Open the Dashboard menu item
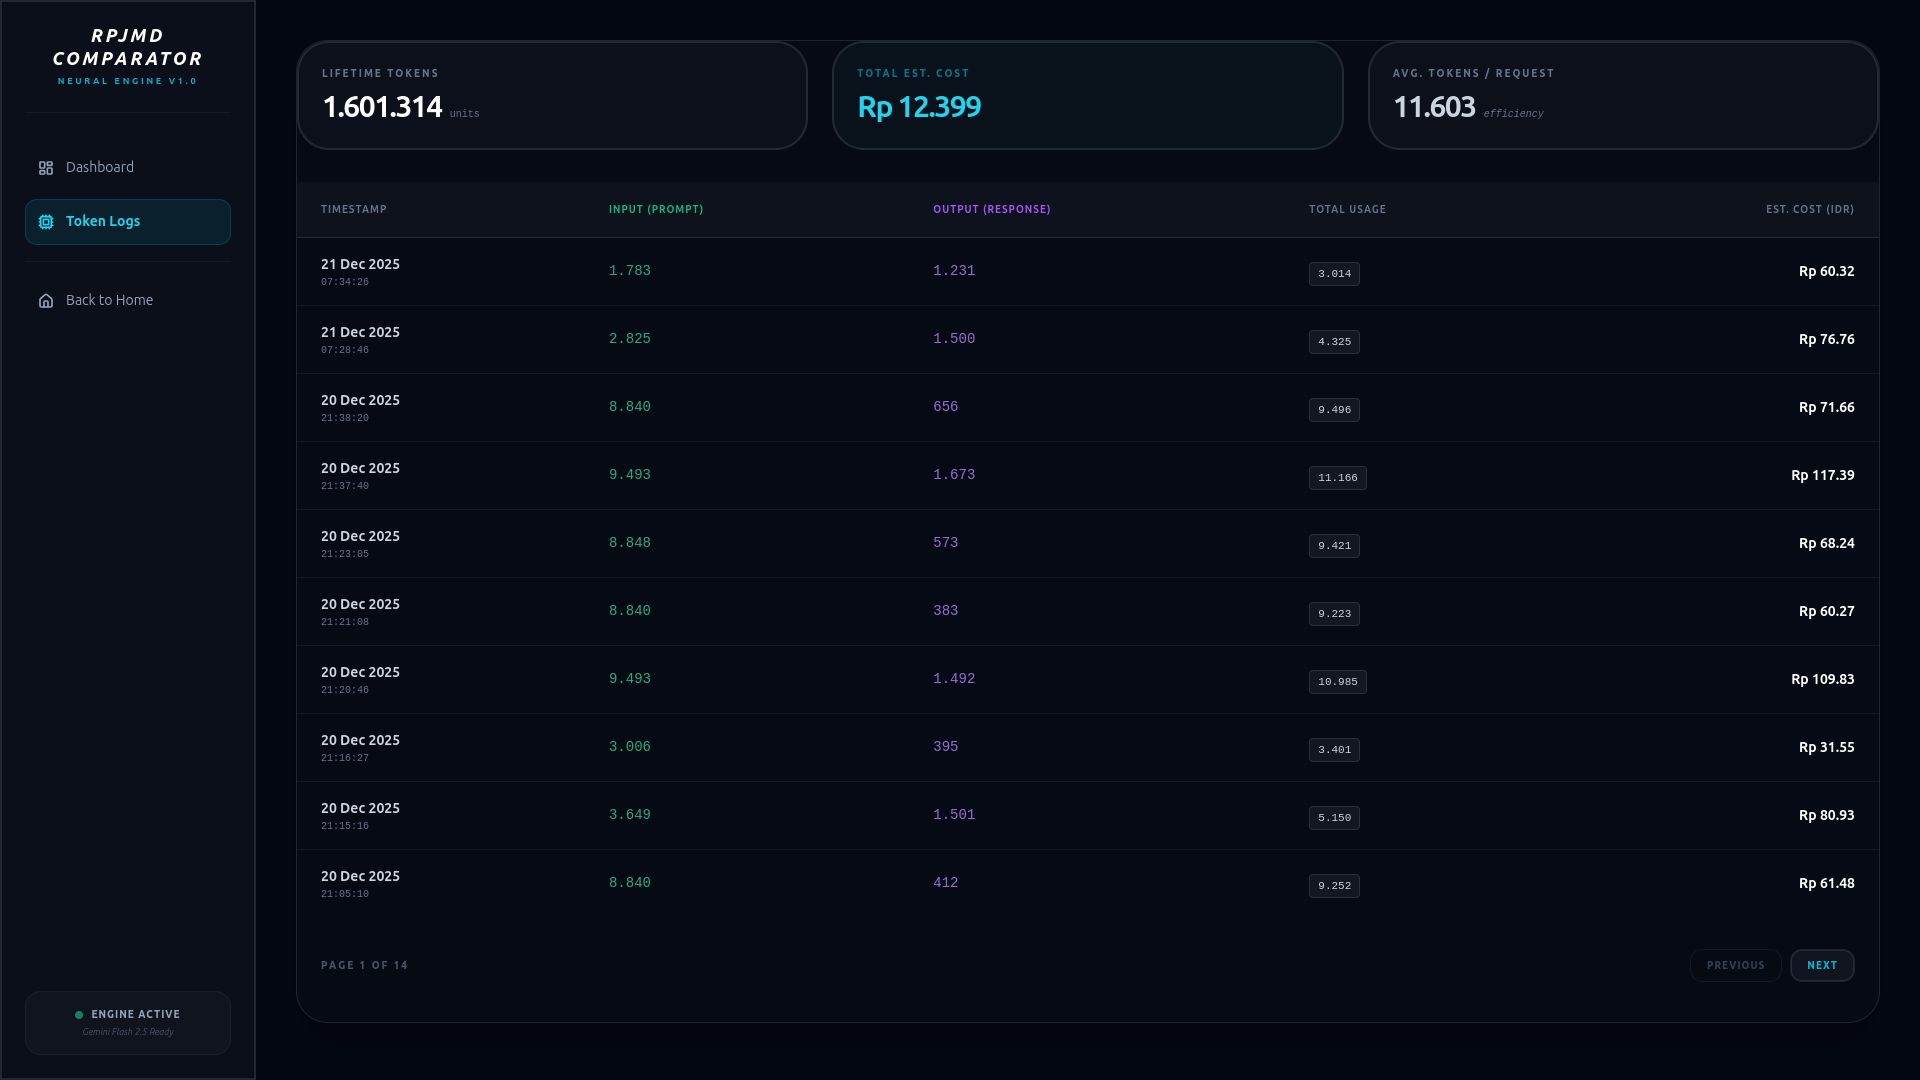The width and height of the screenshot is (1920, 1080). pos(100,167)
